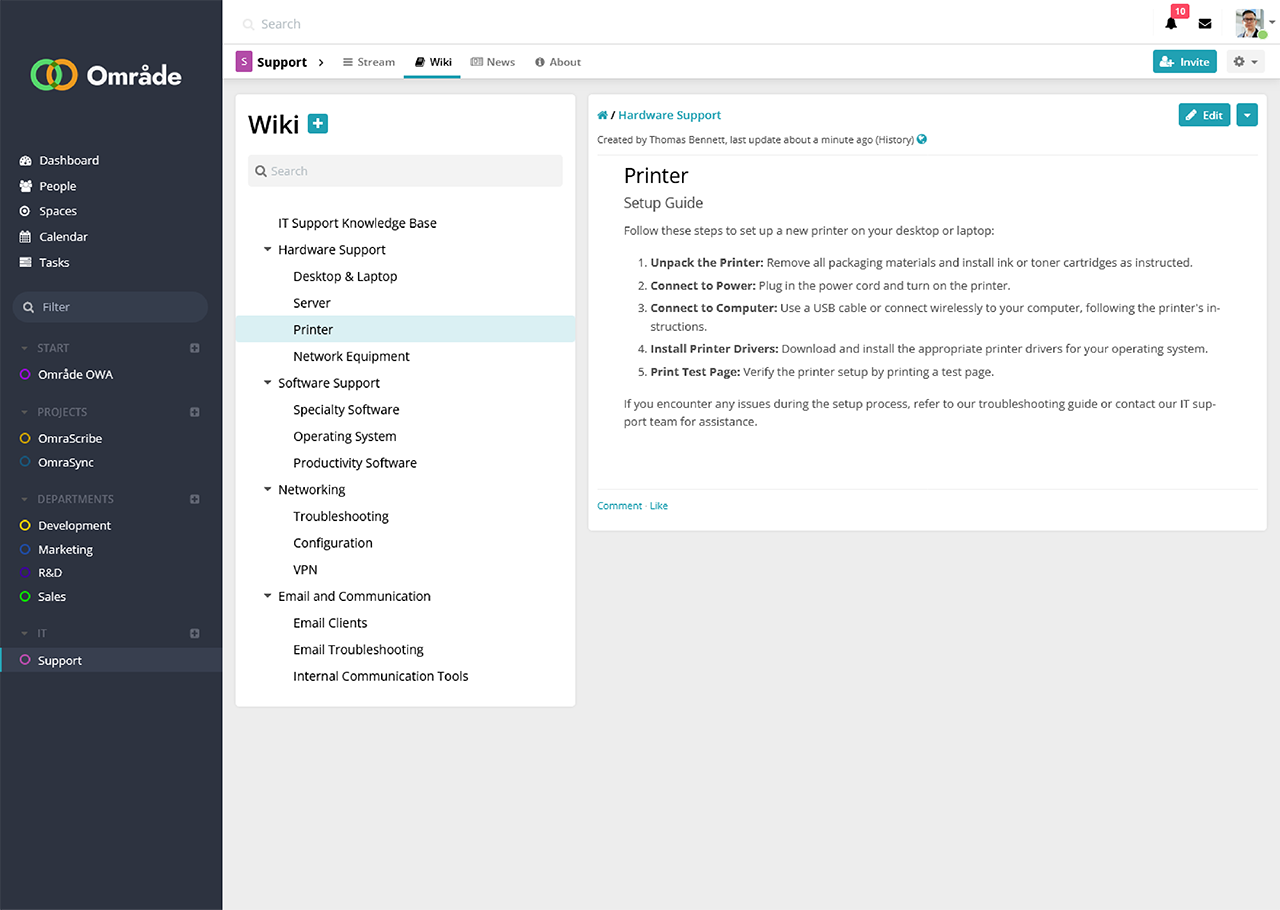
Task: Open the Calendar icon in the sidebar
Action: click(x=26, y=237)
